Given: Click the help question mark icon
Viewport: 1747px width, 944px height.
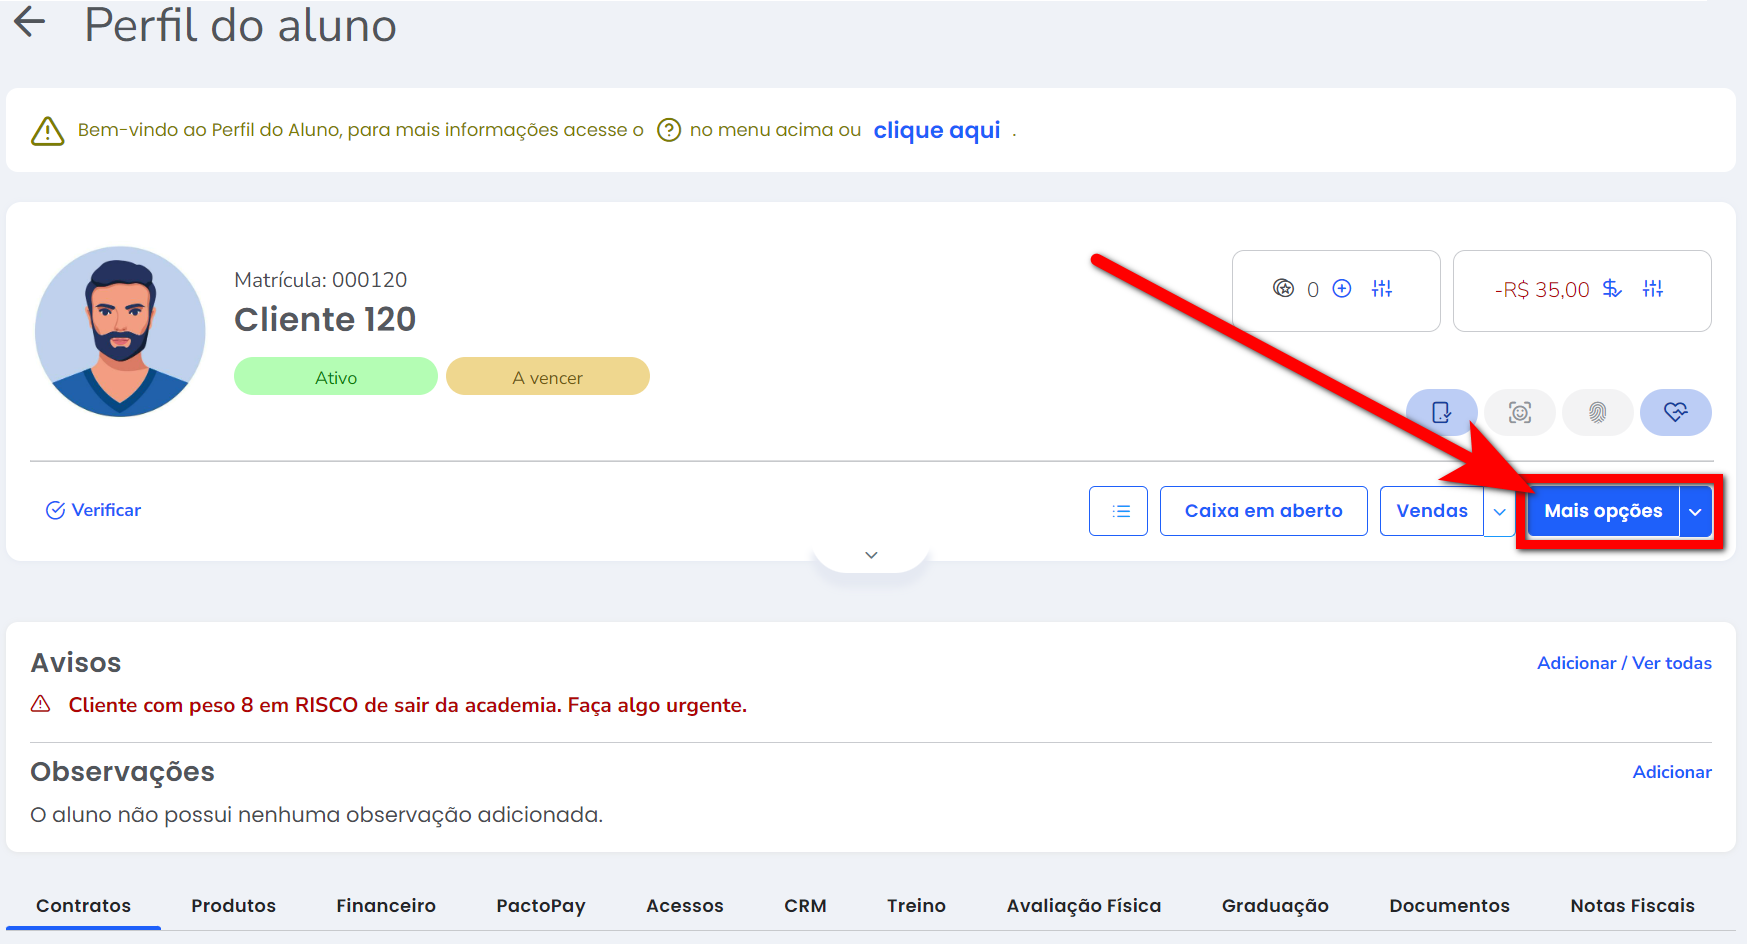Looking at the screenshot, I should coord(669,130).
